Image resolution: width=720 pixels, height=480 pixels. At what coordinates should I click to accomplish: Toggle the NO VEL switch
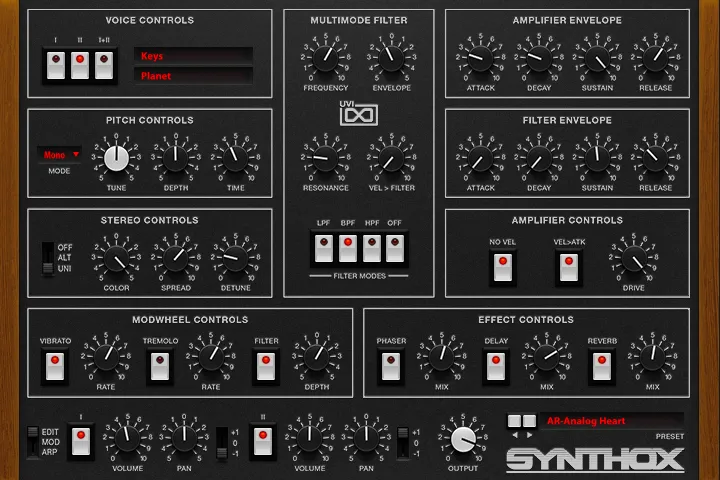pyautogui.click(x=502, y=267)
